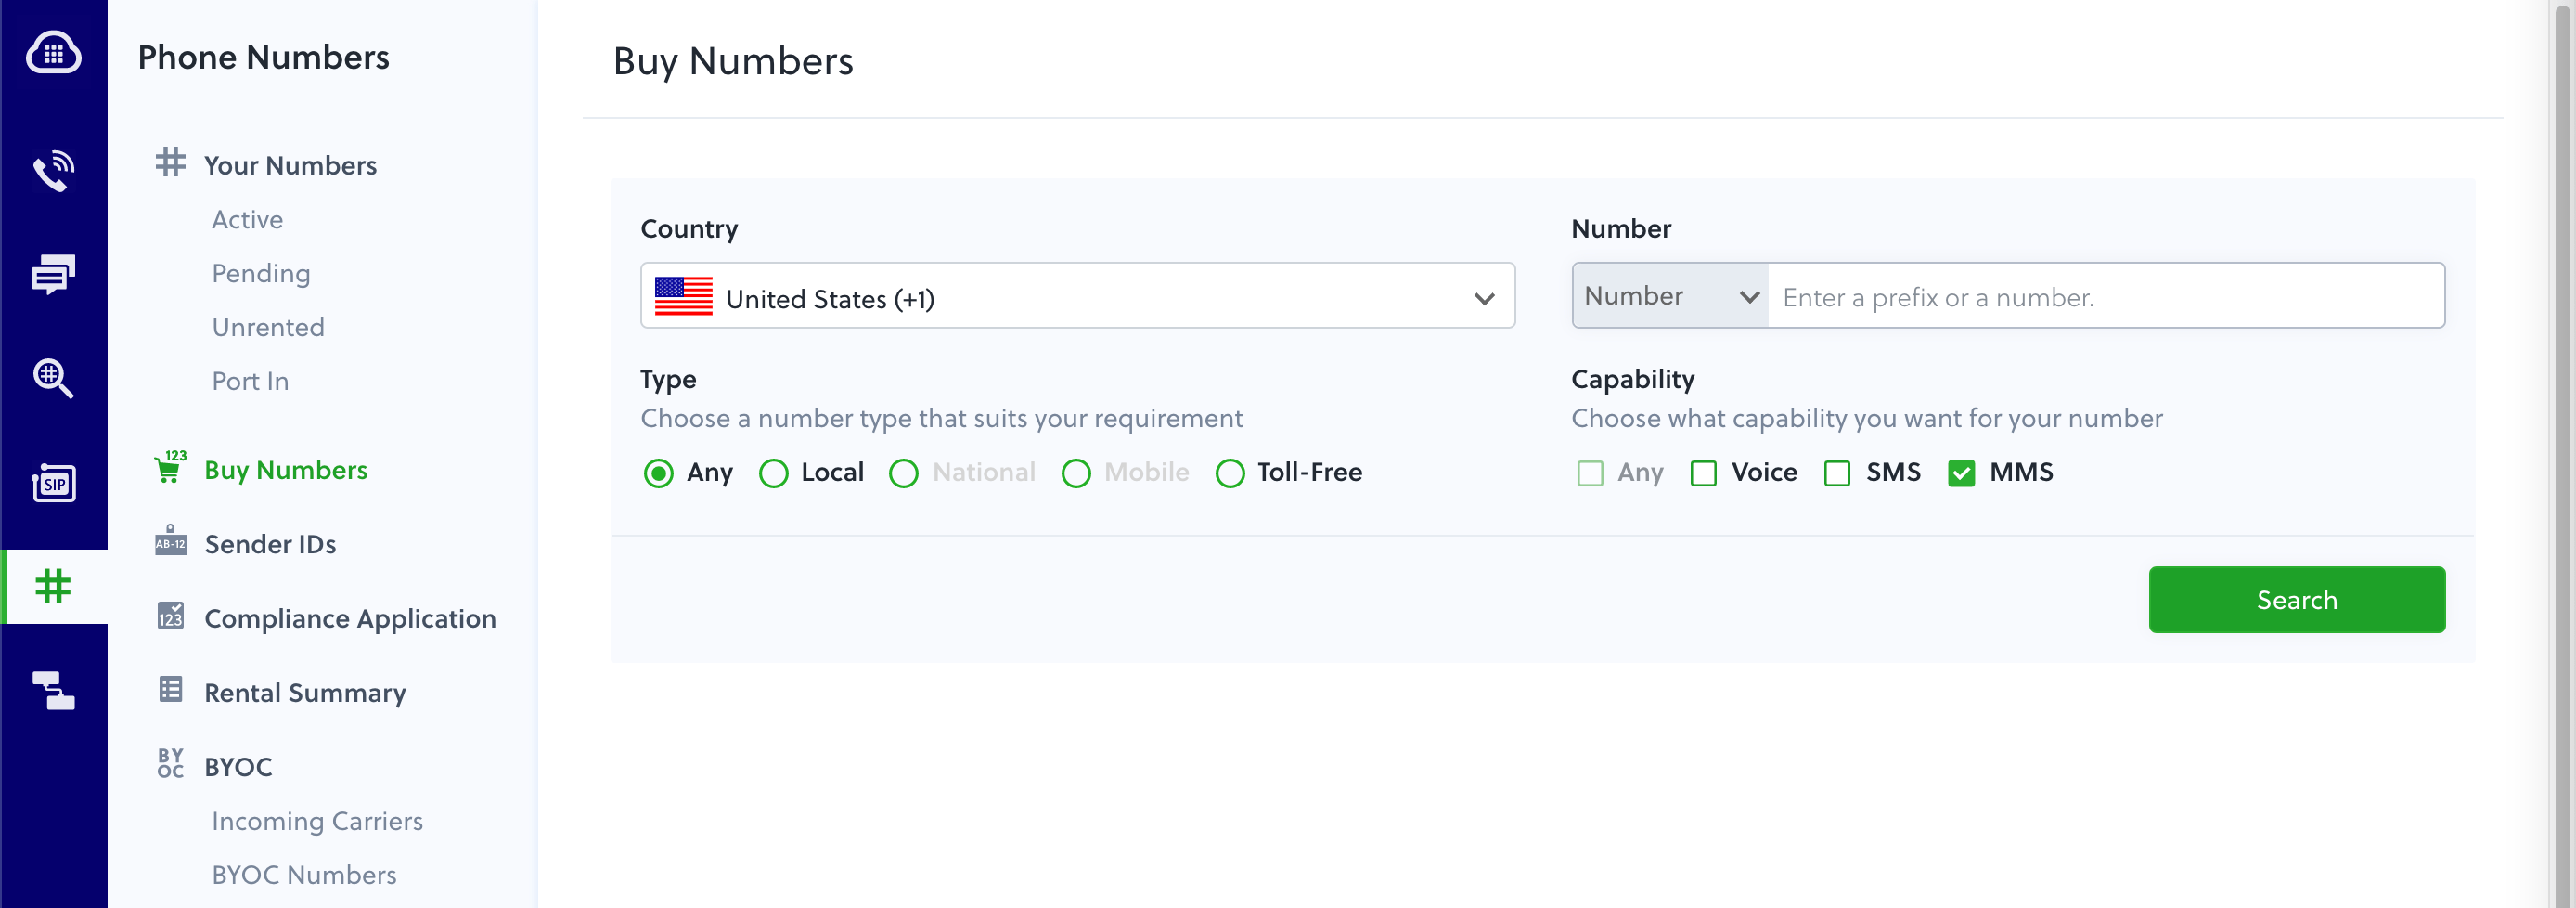Click the Buy Numbers cart icon
The width and height of the screenshot is (2576, 908).
pyautogui.click(x=170, y=468)
